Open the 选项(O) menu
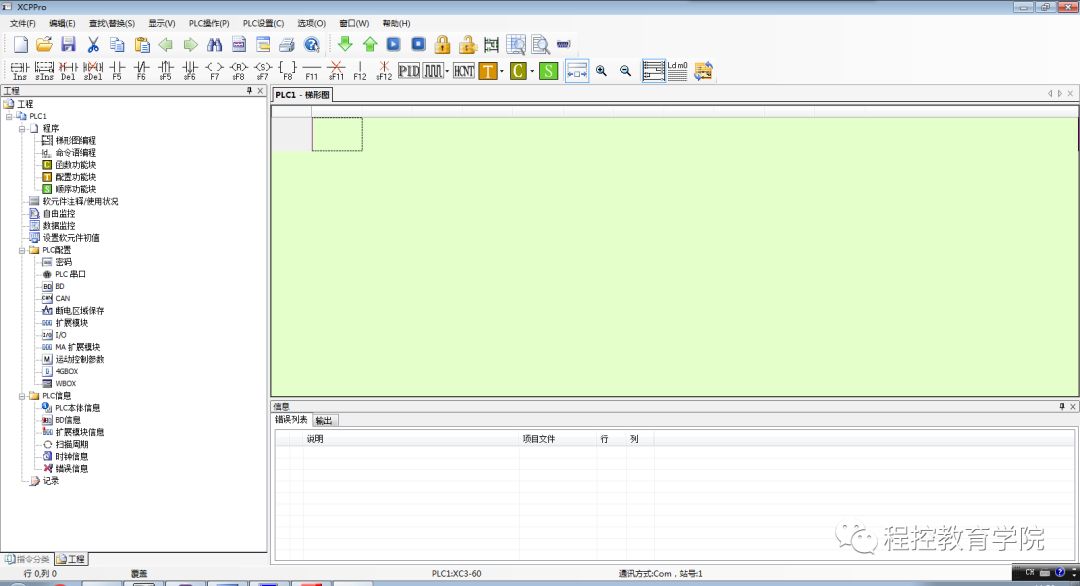Image resolution: width=1080 pixels, height=586 pixels. pyautogui.click(x=311, y=23)
